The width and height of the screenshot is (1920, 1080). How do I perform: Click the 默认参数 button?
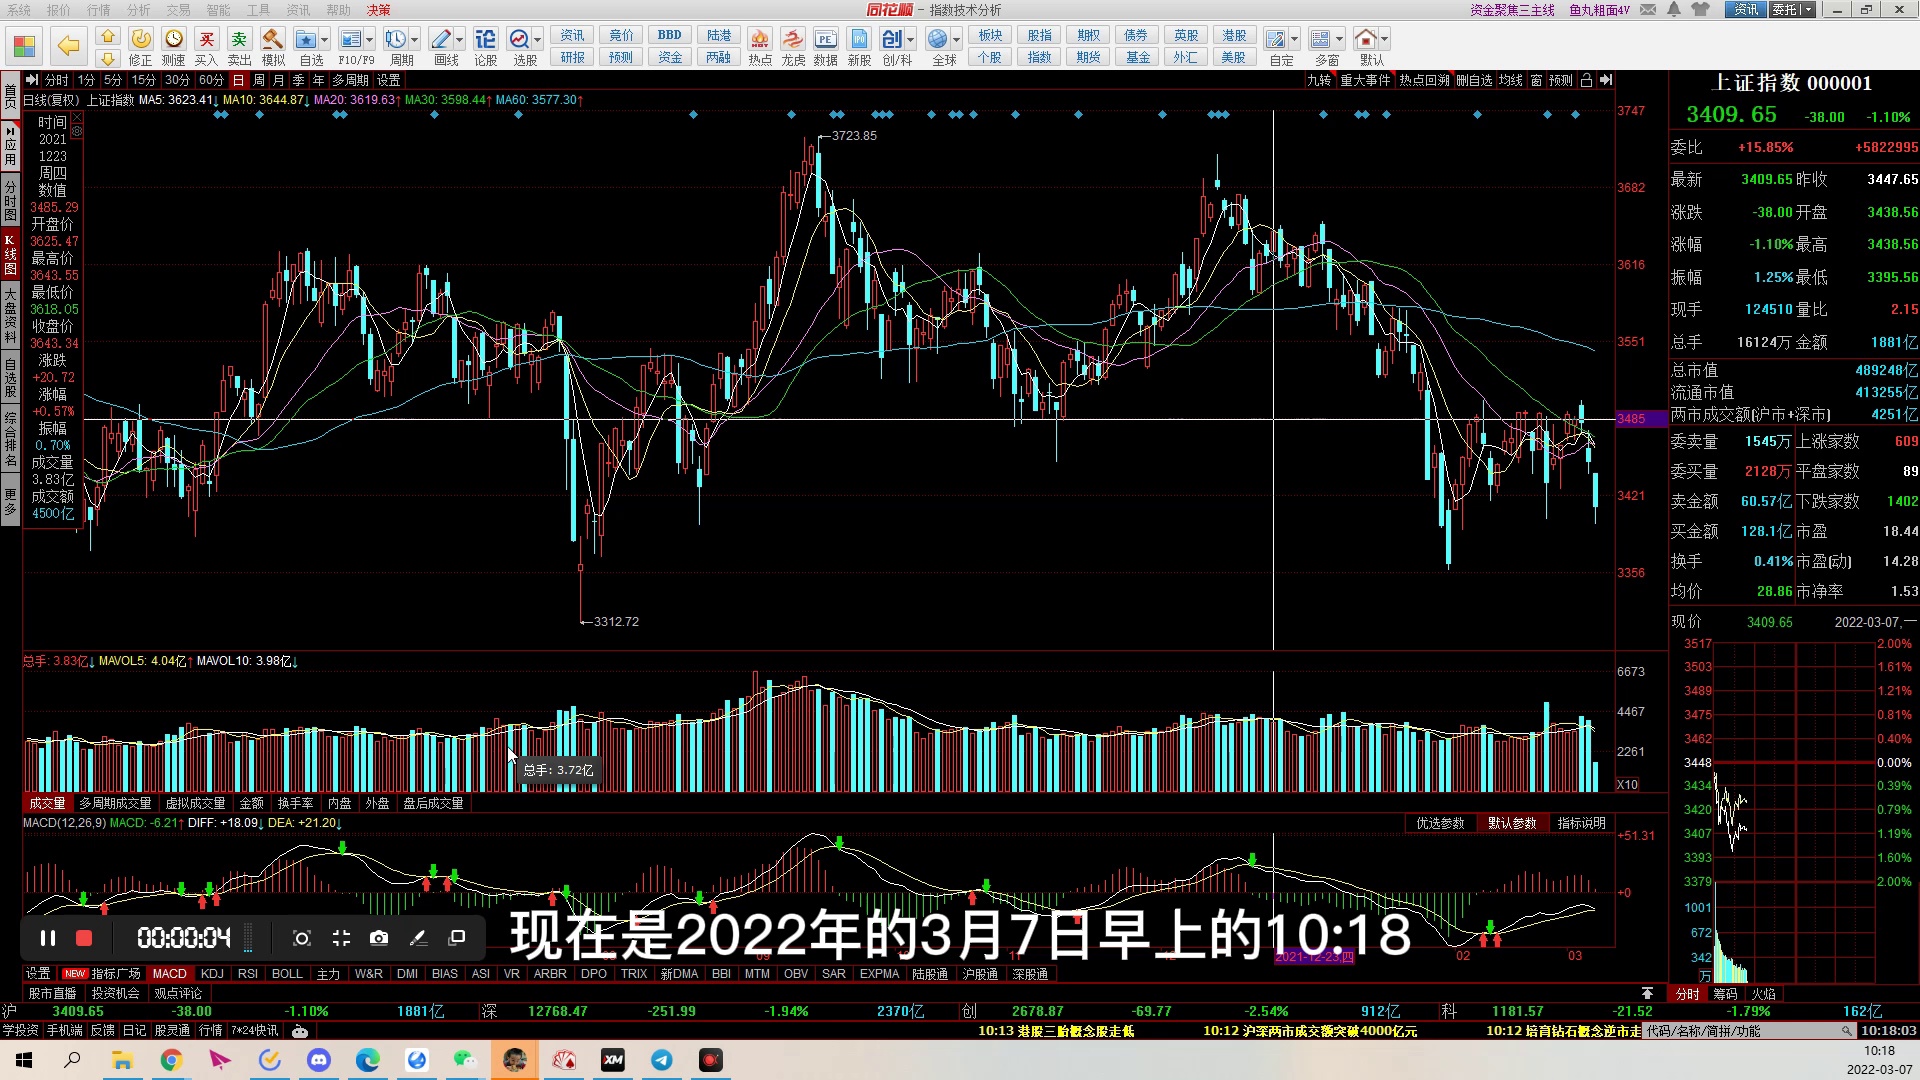[1511, 823]
